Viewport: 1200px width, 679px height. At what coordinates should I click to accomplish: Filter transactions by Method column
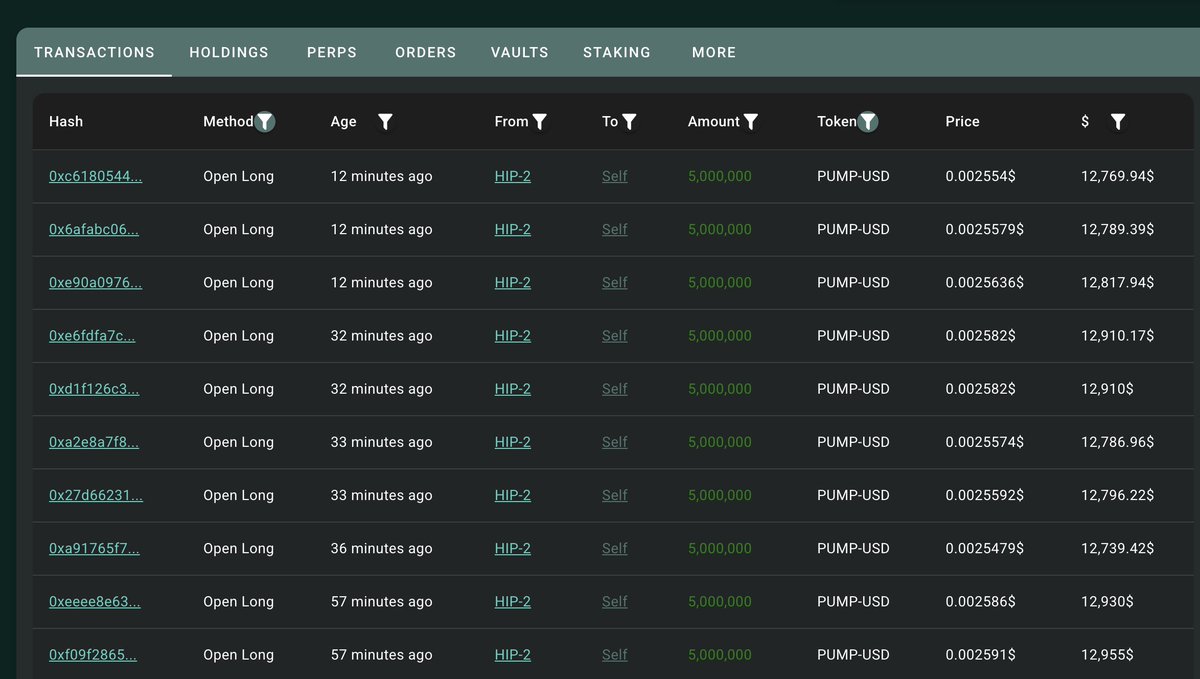(x=265, y=122)
